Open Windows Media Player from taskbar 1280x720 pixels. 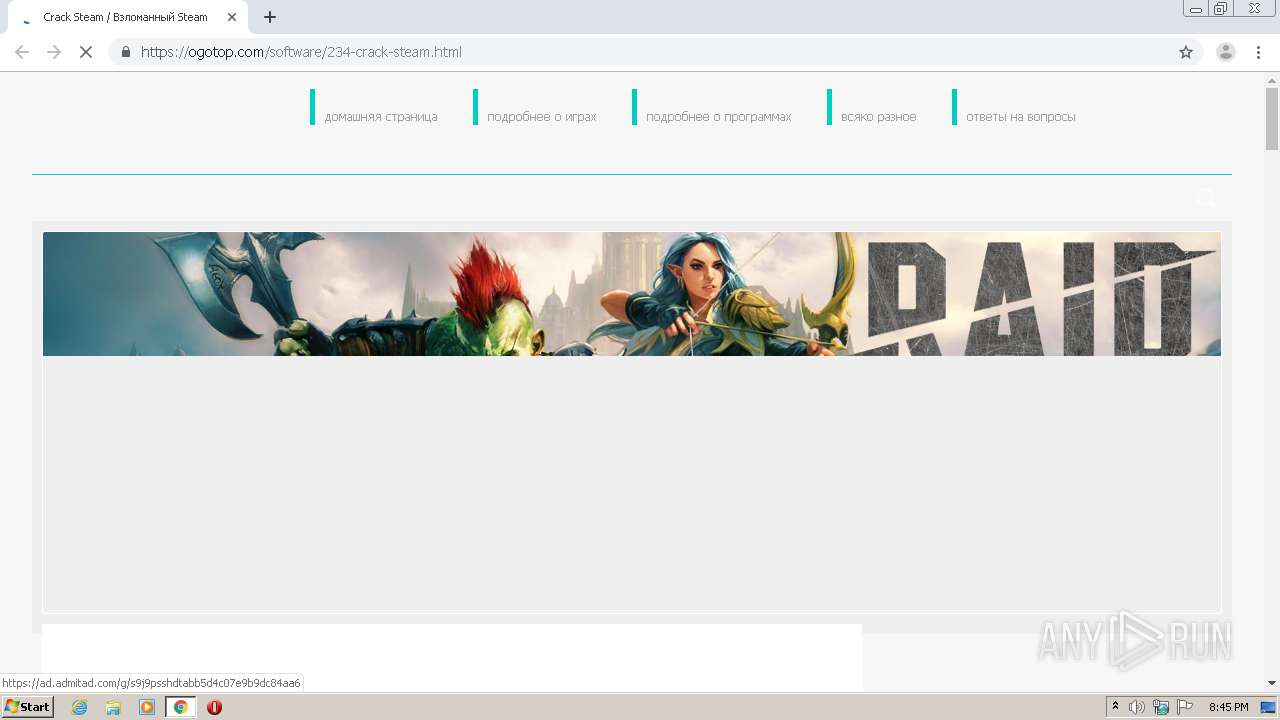pyautogui.click(x=147, y=707)
